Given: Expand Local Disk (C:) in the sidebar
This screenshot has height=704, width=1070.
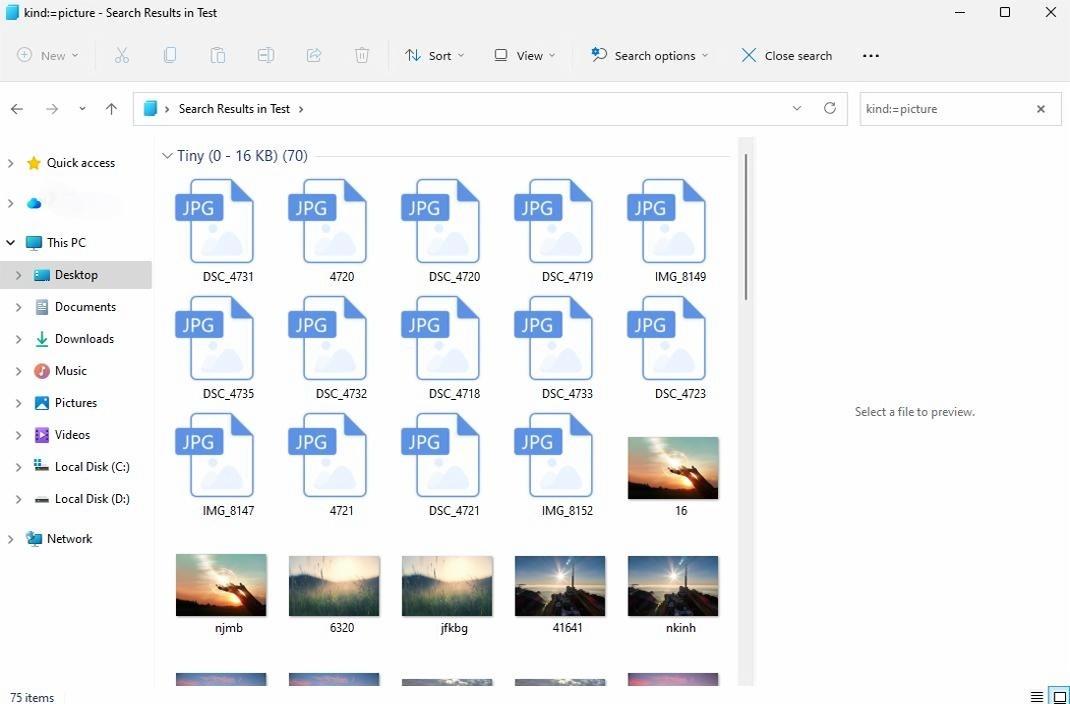Looking at the screenshot, I should click(20, 466).
